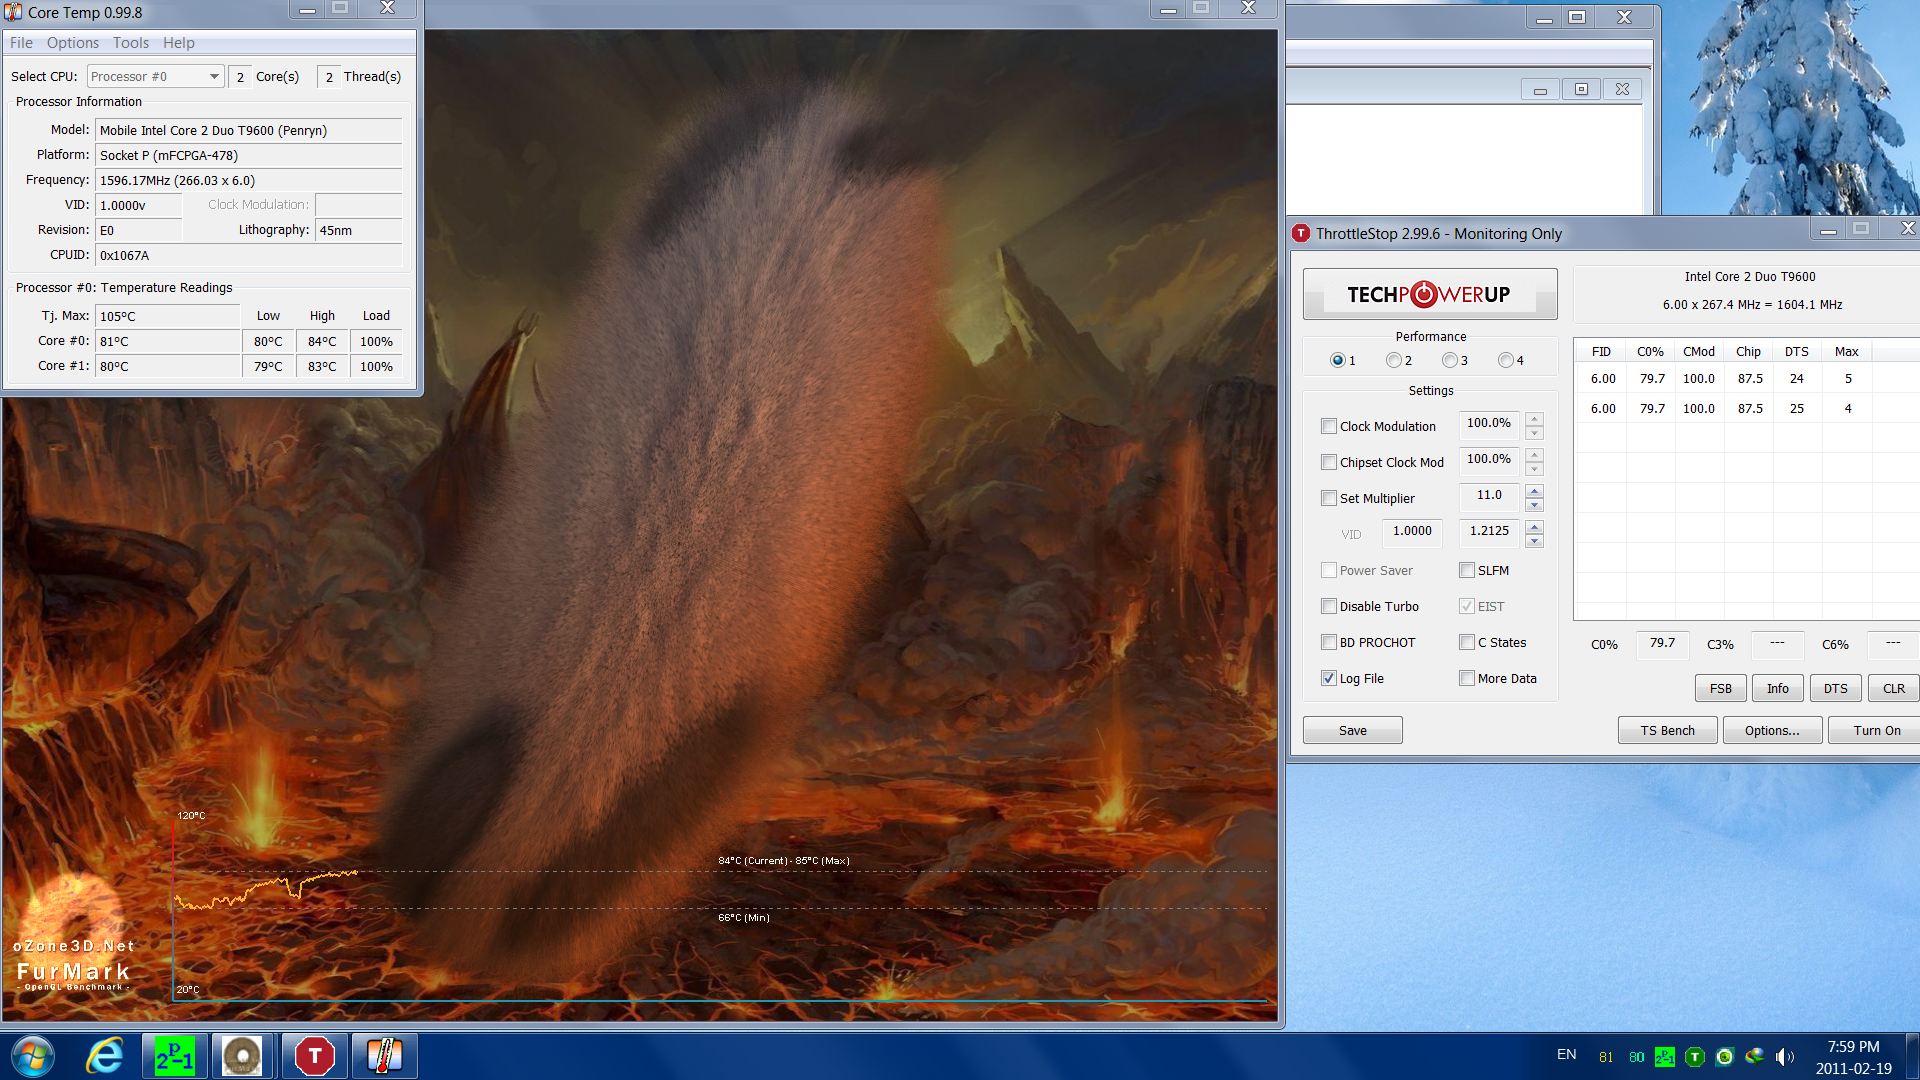Screen dimensions: 1920x1080
Task: Launch Internet Explorer from the taskbar
Action: point(104,1056)
